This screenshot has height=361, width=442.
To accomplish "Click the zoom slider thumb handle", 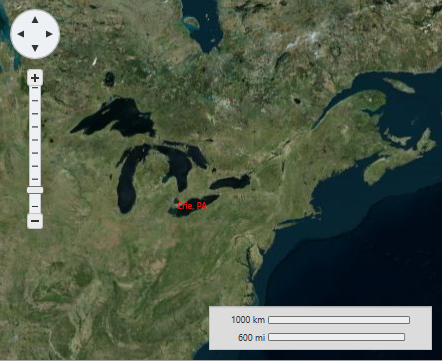I will tap(35, 190).
